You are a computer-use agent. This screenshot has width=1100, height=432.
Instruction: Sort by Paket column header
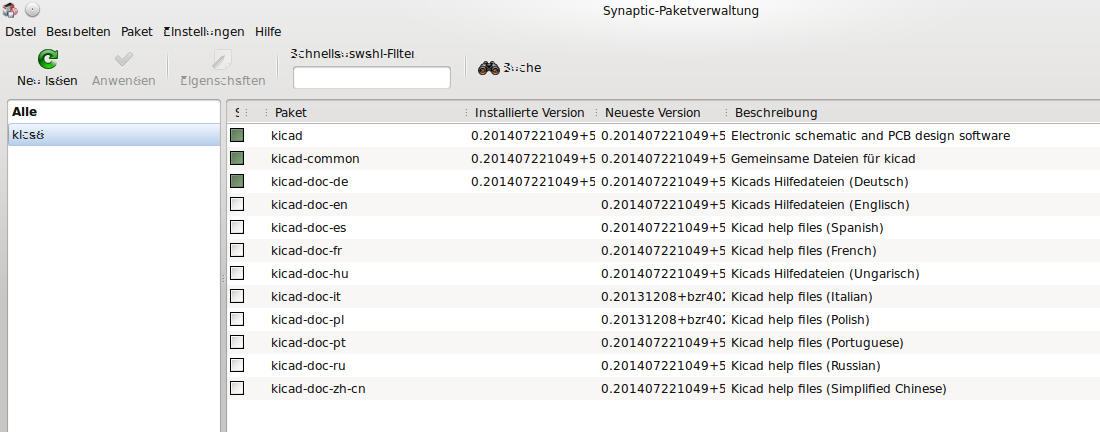coord(290,113)
